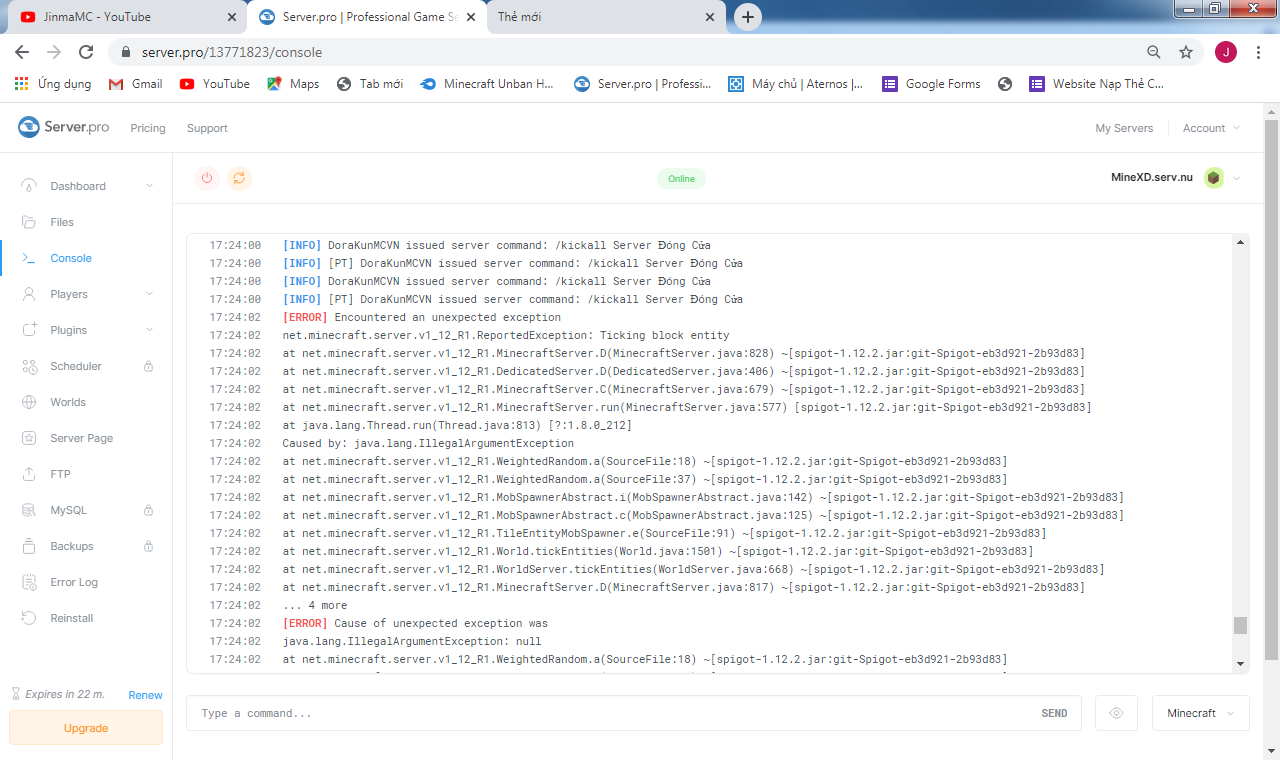
Task: Open Chrome's zoom magnifier icon
Action: (1154, 52)
